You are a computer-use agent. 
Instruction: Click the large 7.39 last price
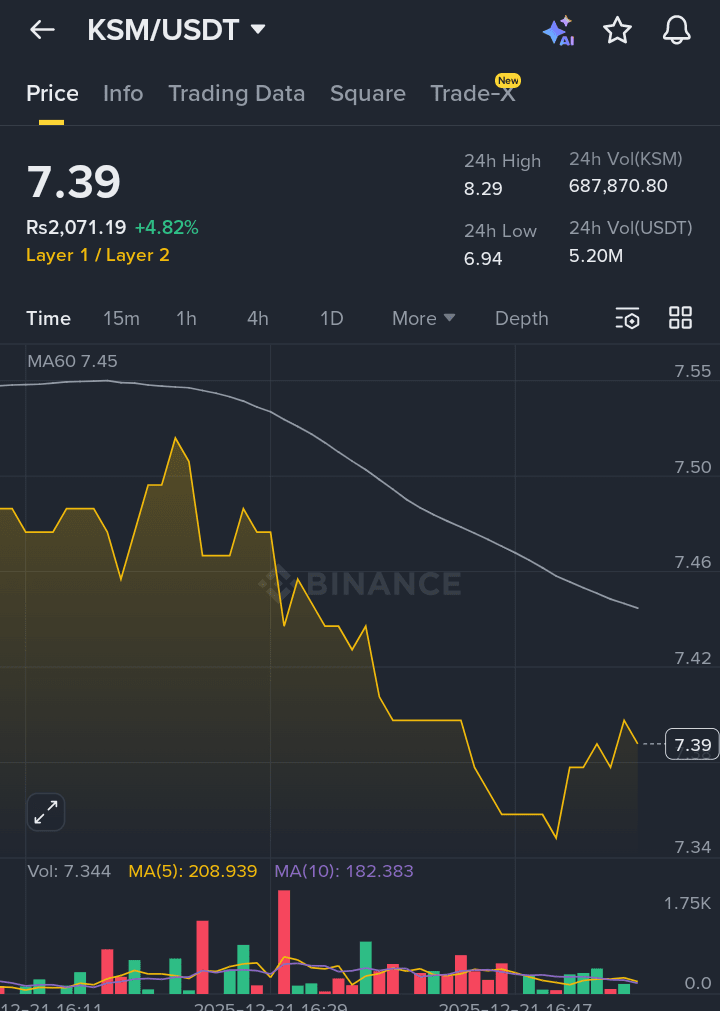73,181
